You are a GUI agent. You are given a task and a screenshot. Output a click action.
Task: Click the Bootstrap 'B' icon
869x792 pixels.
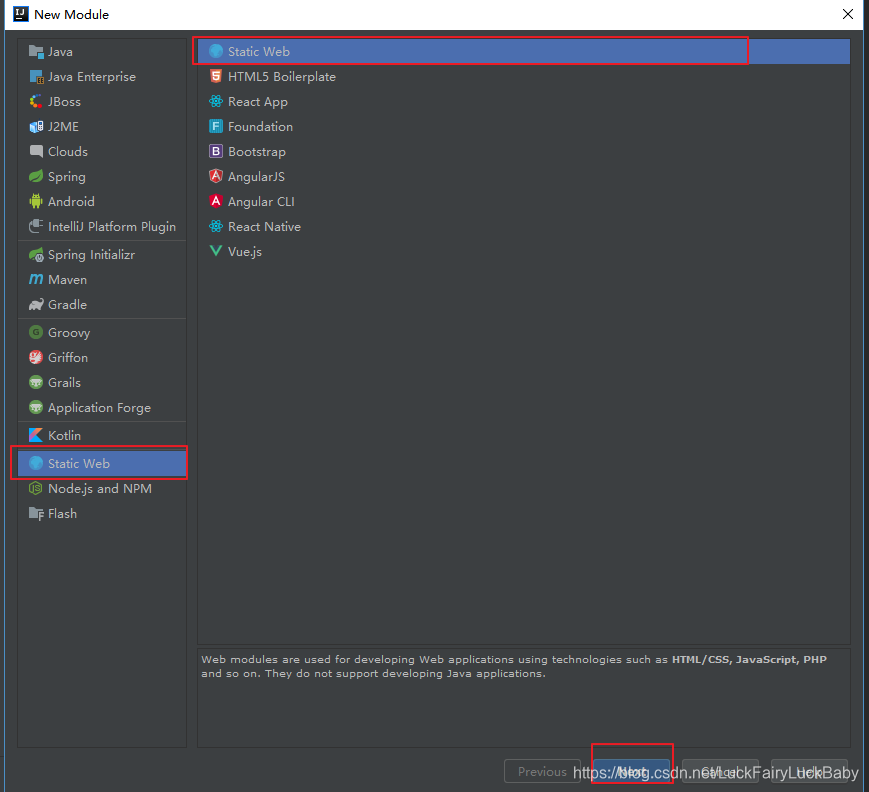[216, 151]
